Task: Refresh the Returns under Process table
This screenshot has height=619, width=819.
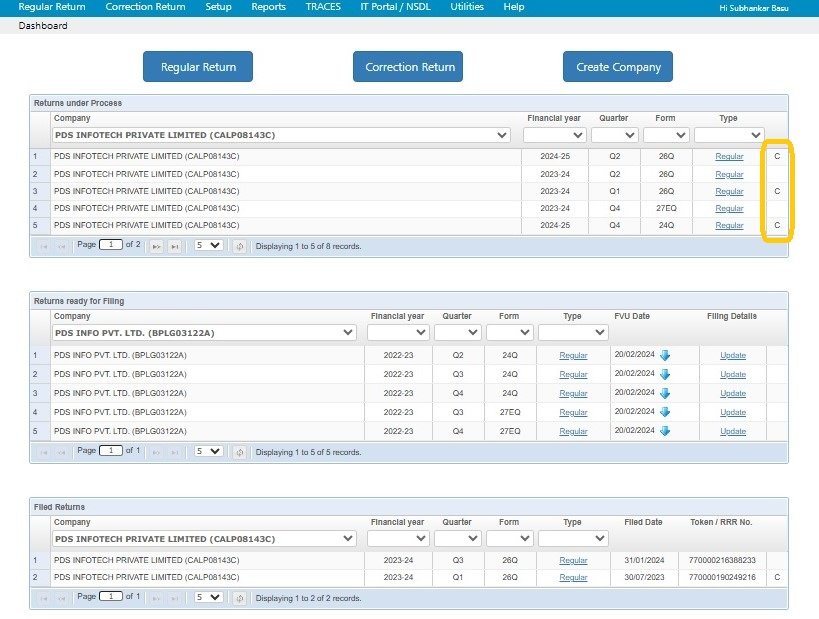Action: coord(238,245)
